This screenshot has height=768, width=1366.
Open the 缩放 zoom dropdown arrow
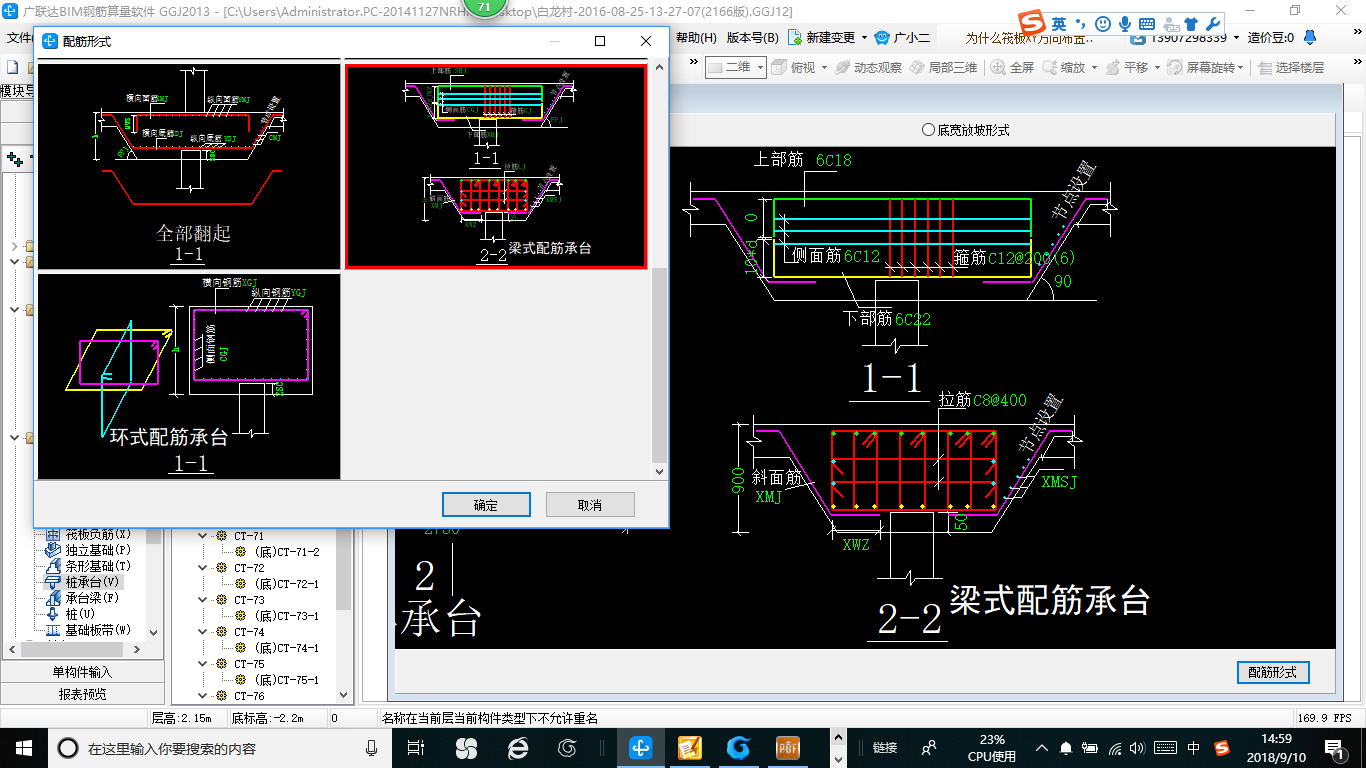(x=1094, y=68)
